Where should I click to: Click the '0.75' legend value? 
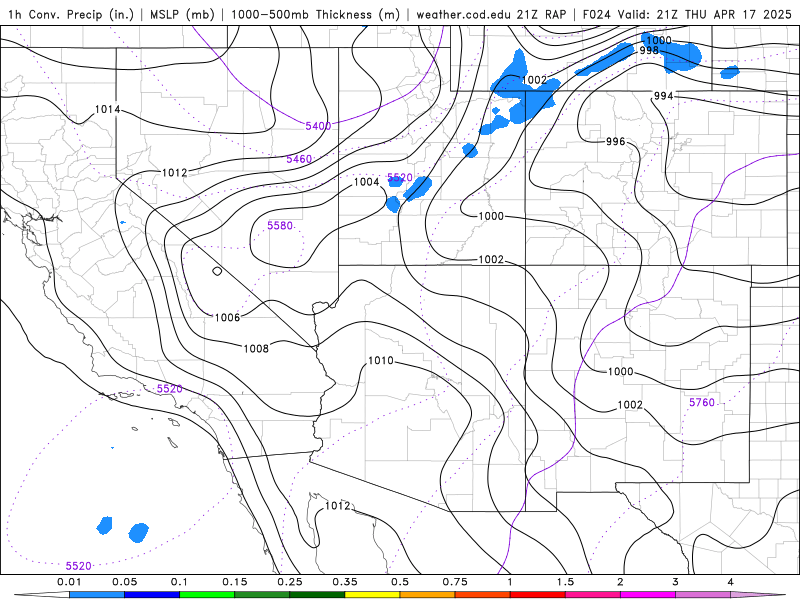(455, 582)
